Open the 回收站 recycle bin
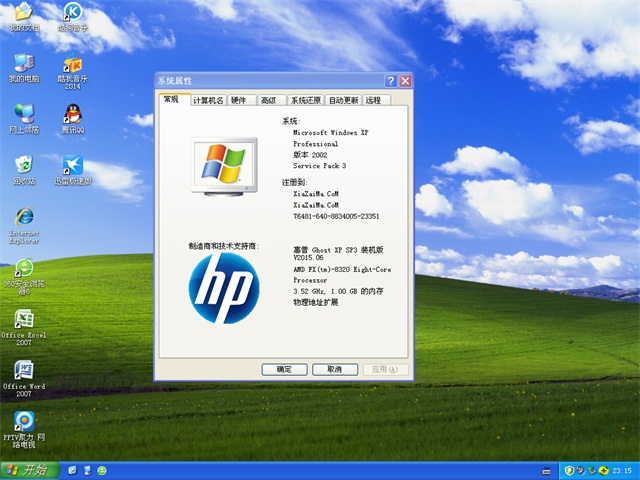640x480 pixels. pos(23,166)
